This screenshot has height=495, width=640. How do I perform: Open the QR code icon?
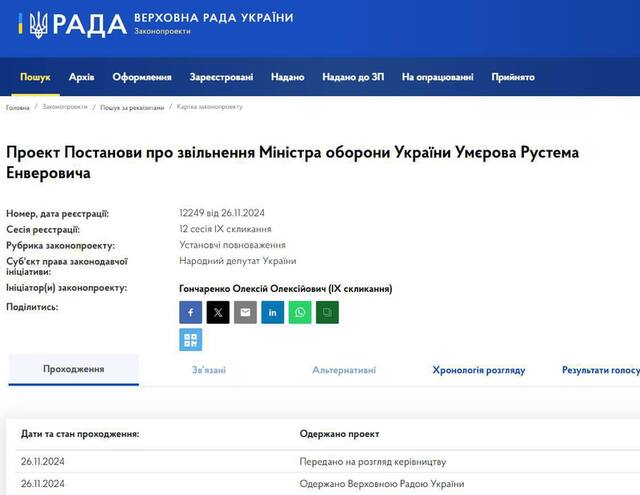tap(191, 340)
